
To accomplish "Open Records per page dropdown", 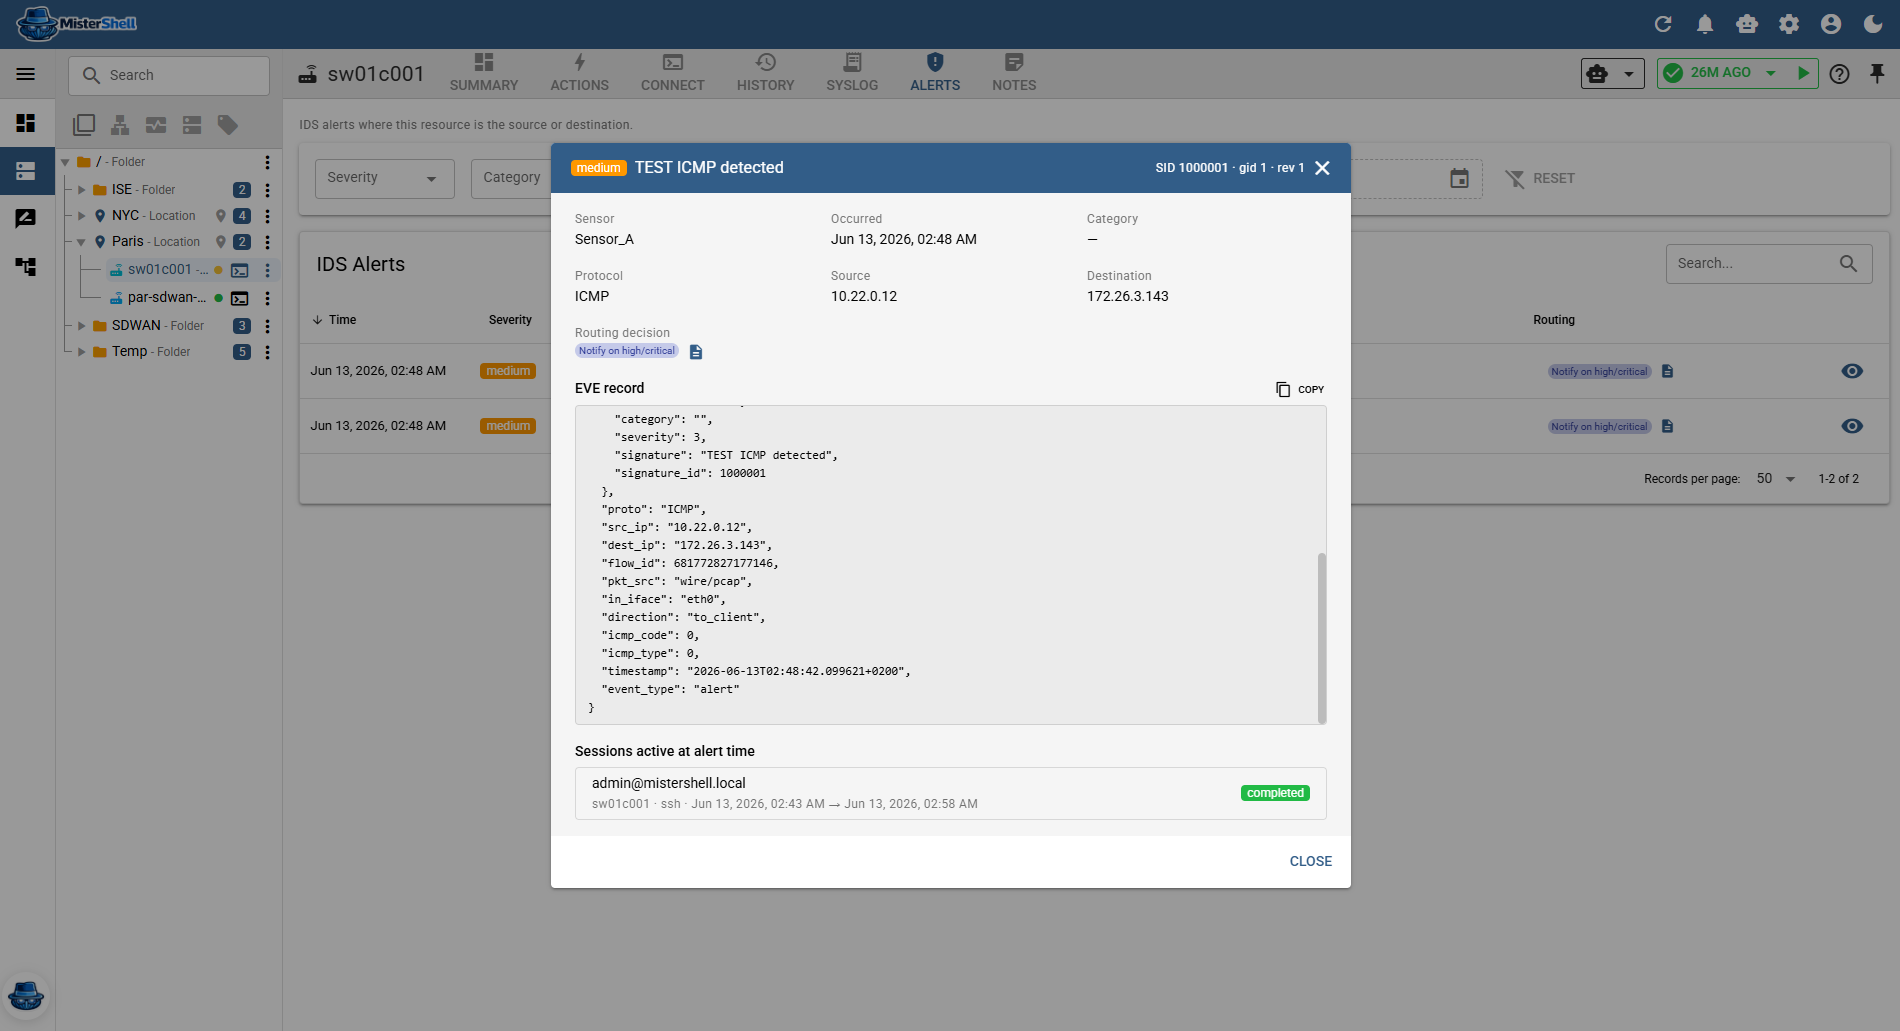I will tap(1776, 479).
